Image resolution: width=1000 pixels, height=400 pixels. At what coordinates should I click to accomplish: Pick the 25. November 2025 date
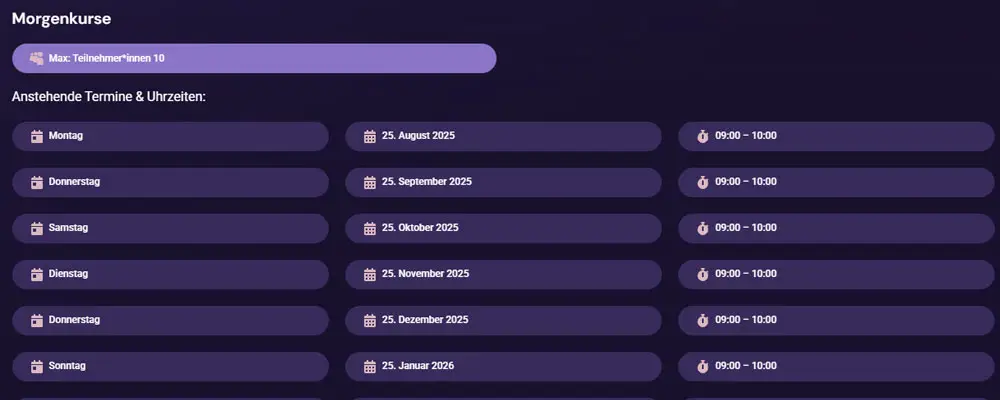[503, 274]
